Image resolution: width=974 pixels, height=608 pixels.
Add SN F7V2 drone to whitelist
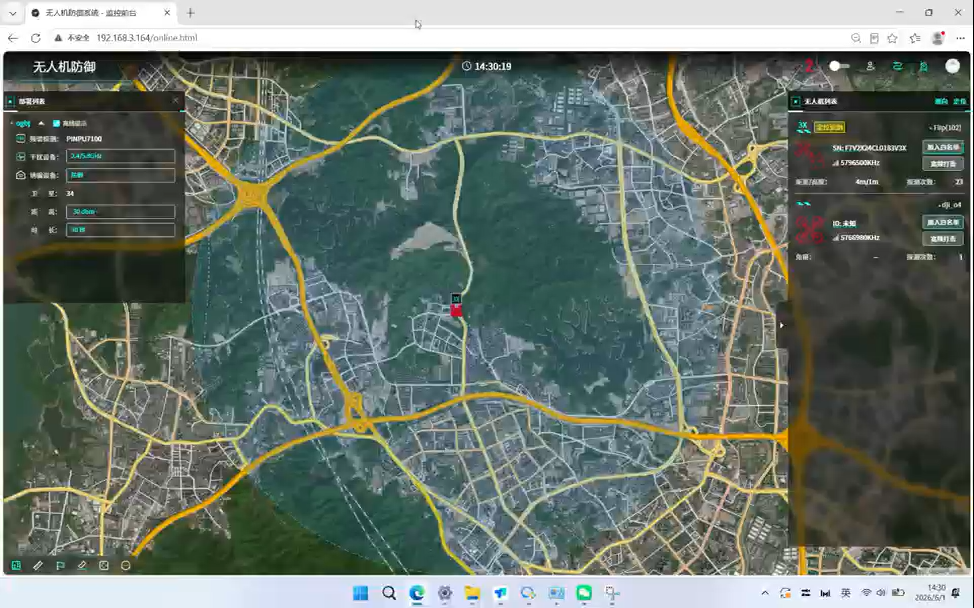(943, 147)
